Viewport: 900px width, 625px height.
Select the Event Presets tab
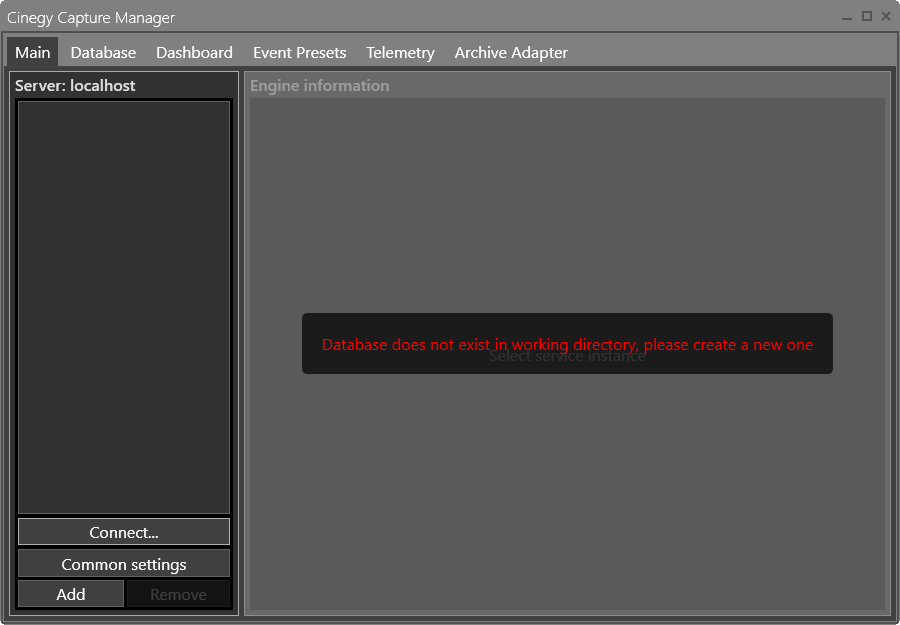point(299,52)
